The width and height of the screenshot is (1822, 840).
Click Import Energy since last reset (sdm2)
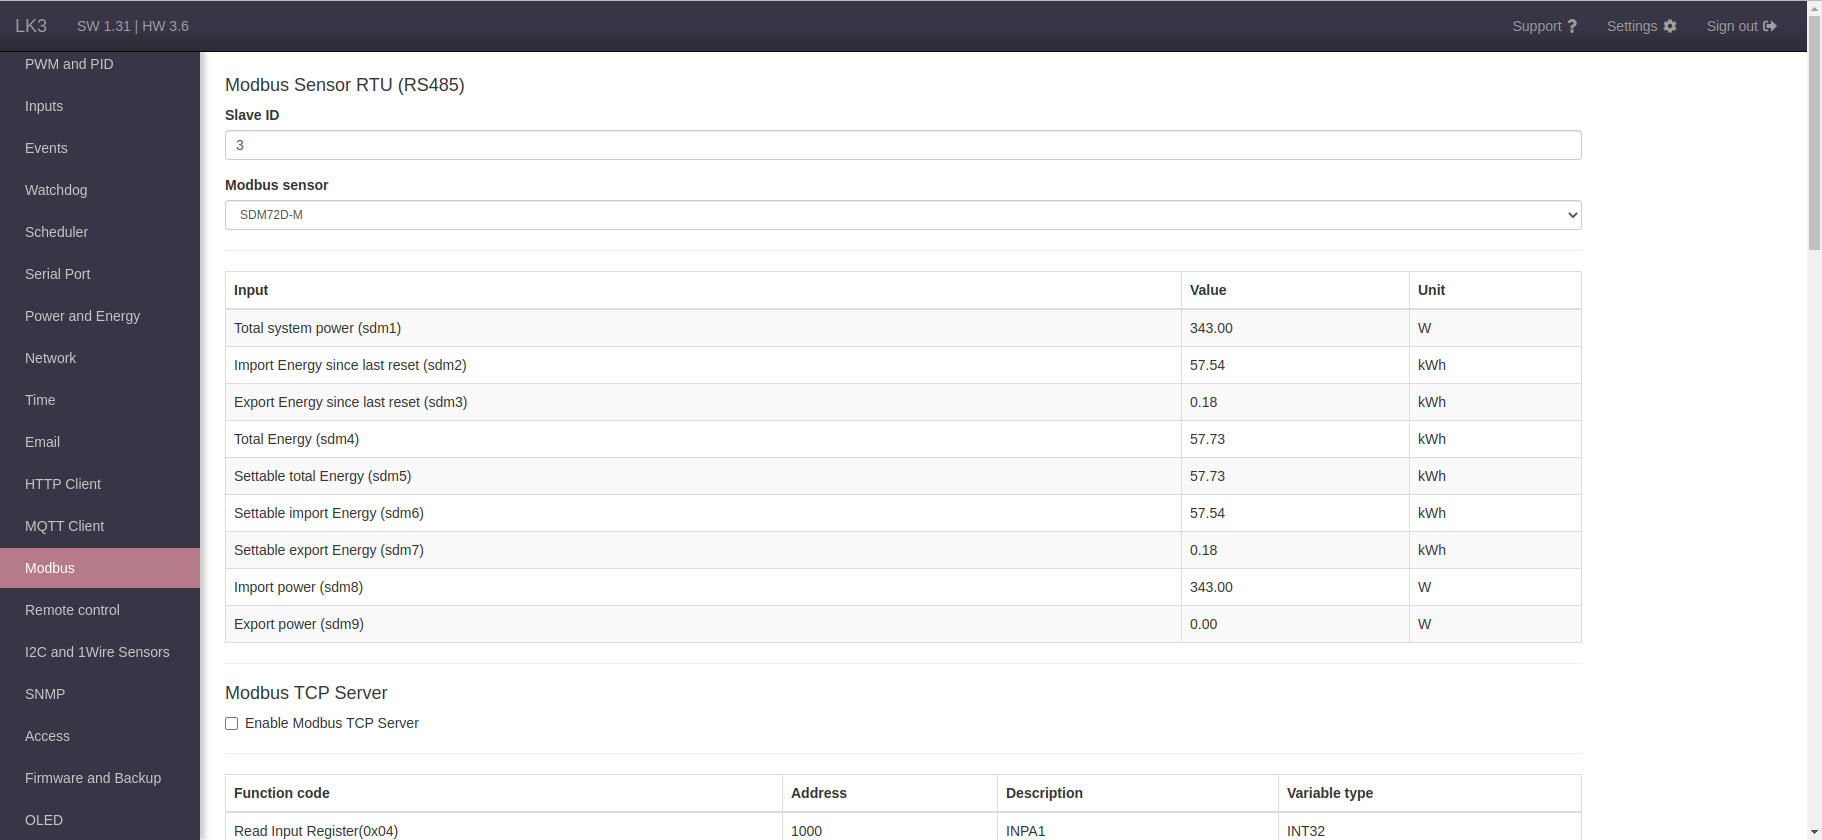(350, 365)
